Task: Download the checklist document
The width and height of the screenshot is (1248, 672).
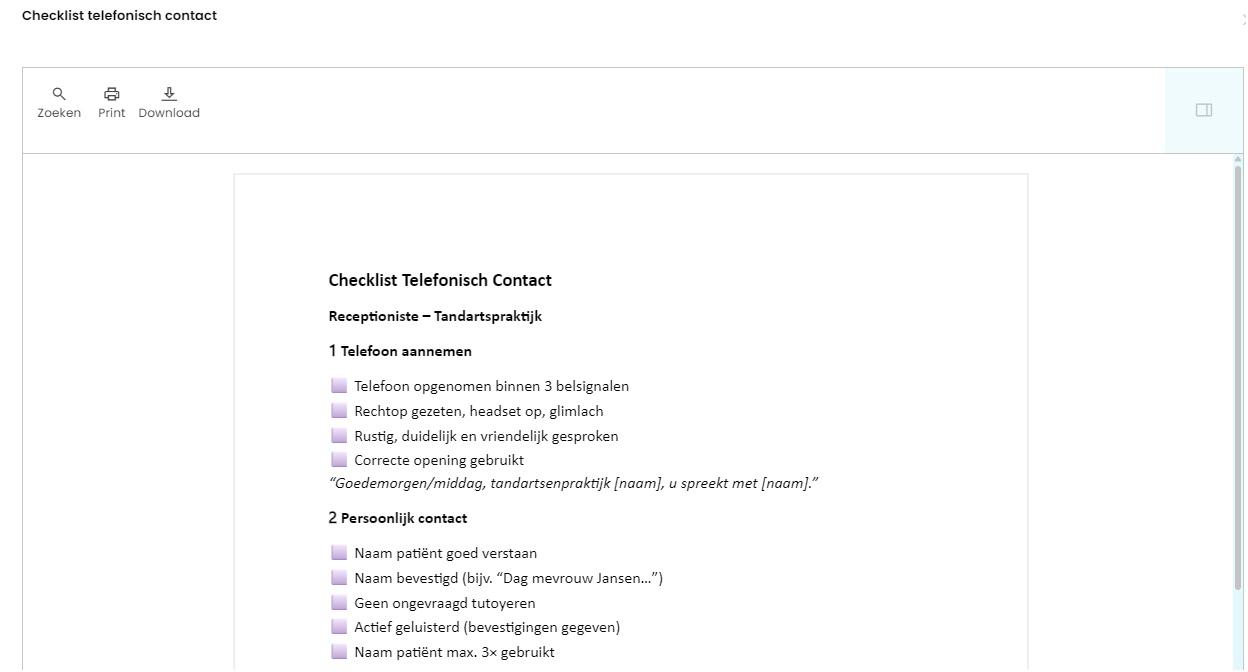Action: click(169, 103)
